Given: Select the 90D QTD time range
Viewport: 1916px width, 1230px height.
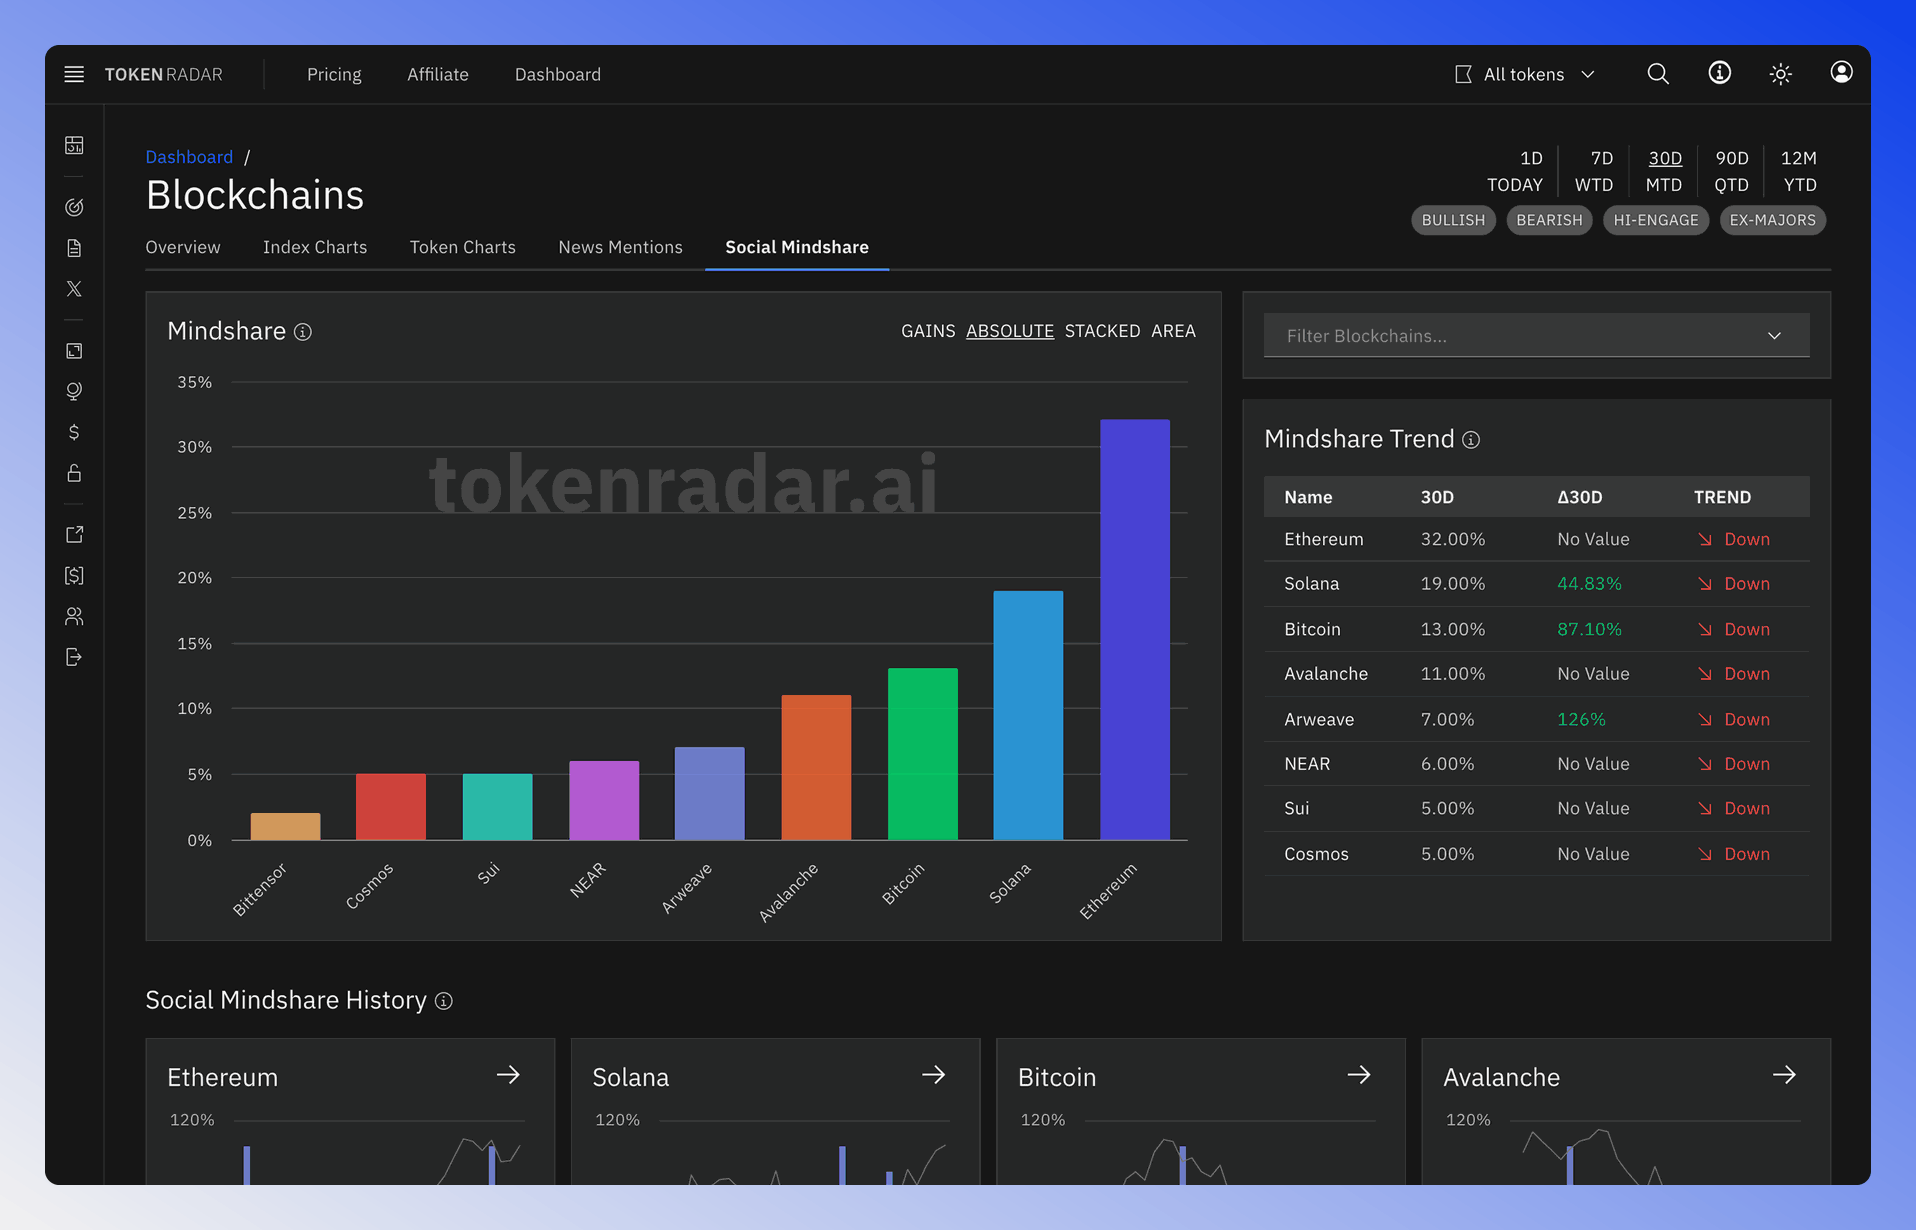Looking at the screenshot, I should point(1731,171).
